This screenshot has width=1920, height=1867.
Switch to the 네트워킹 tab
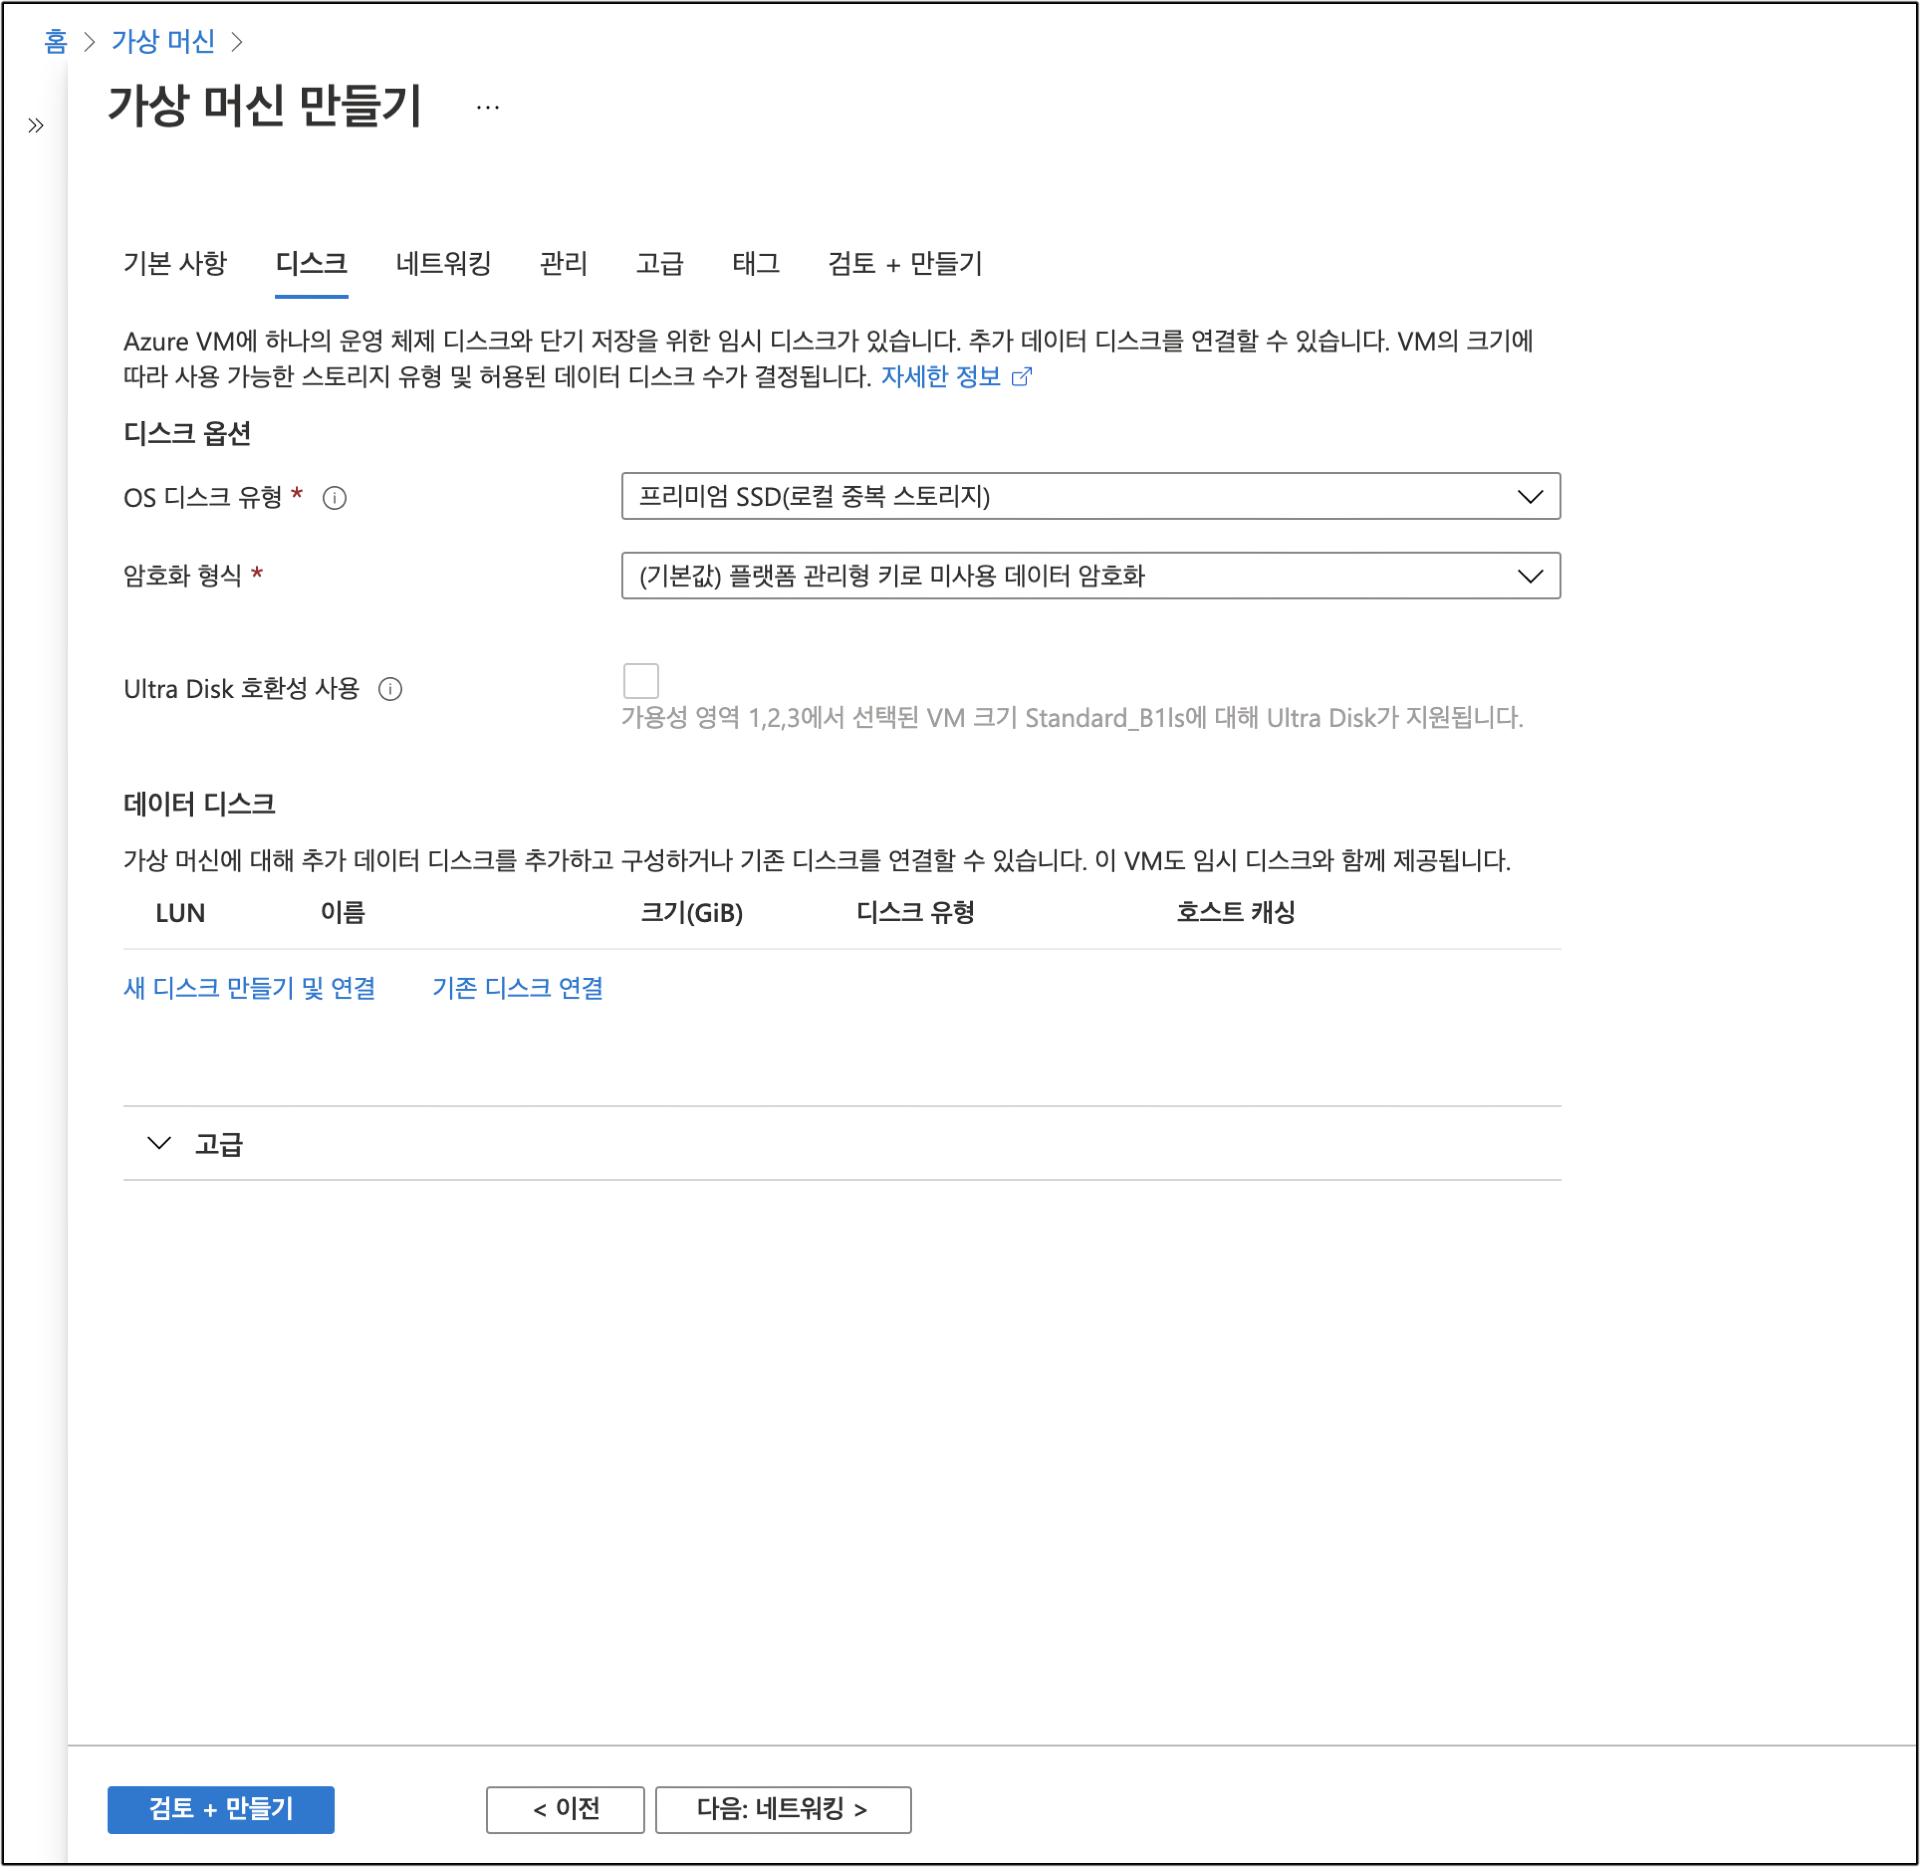(x=443, y=263)
